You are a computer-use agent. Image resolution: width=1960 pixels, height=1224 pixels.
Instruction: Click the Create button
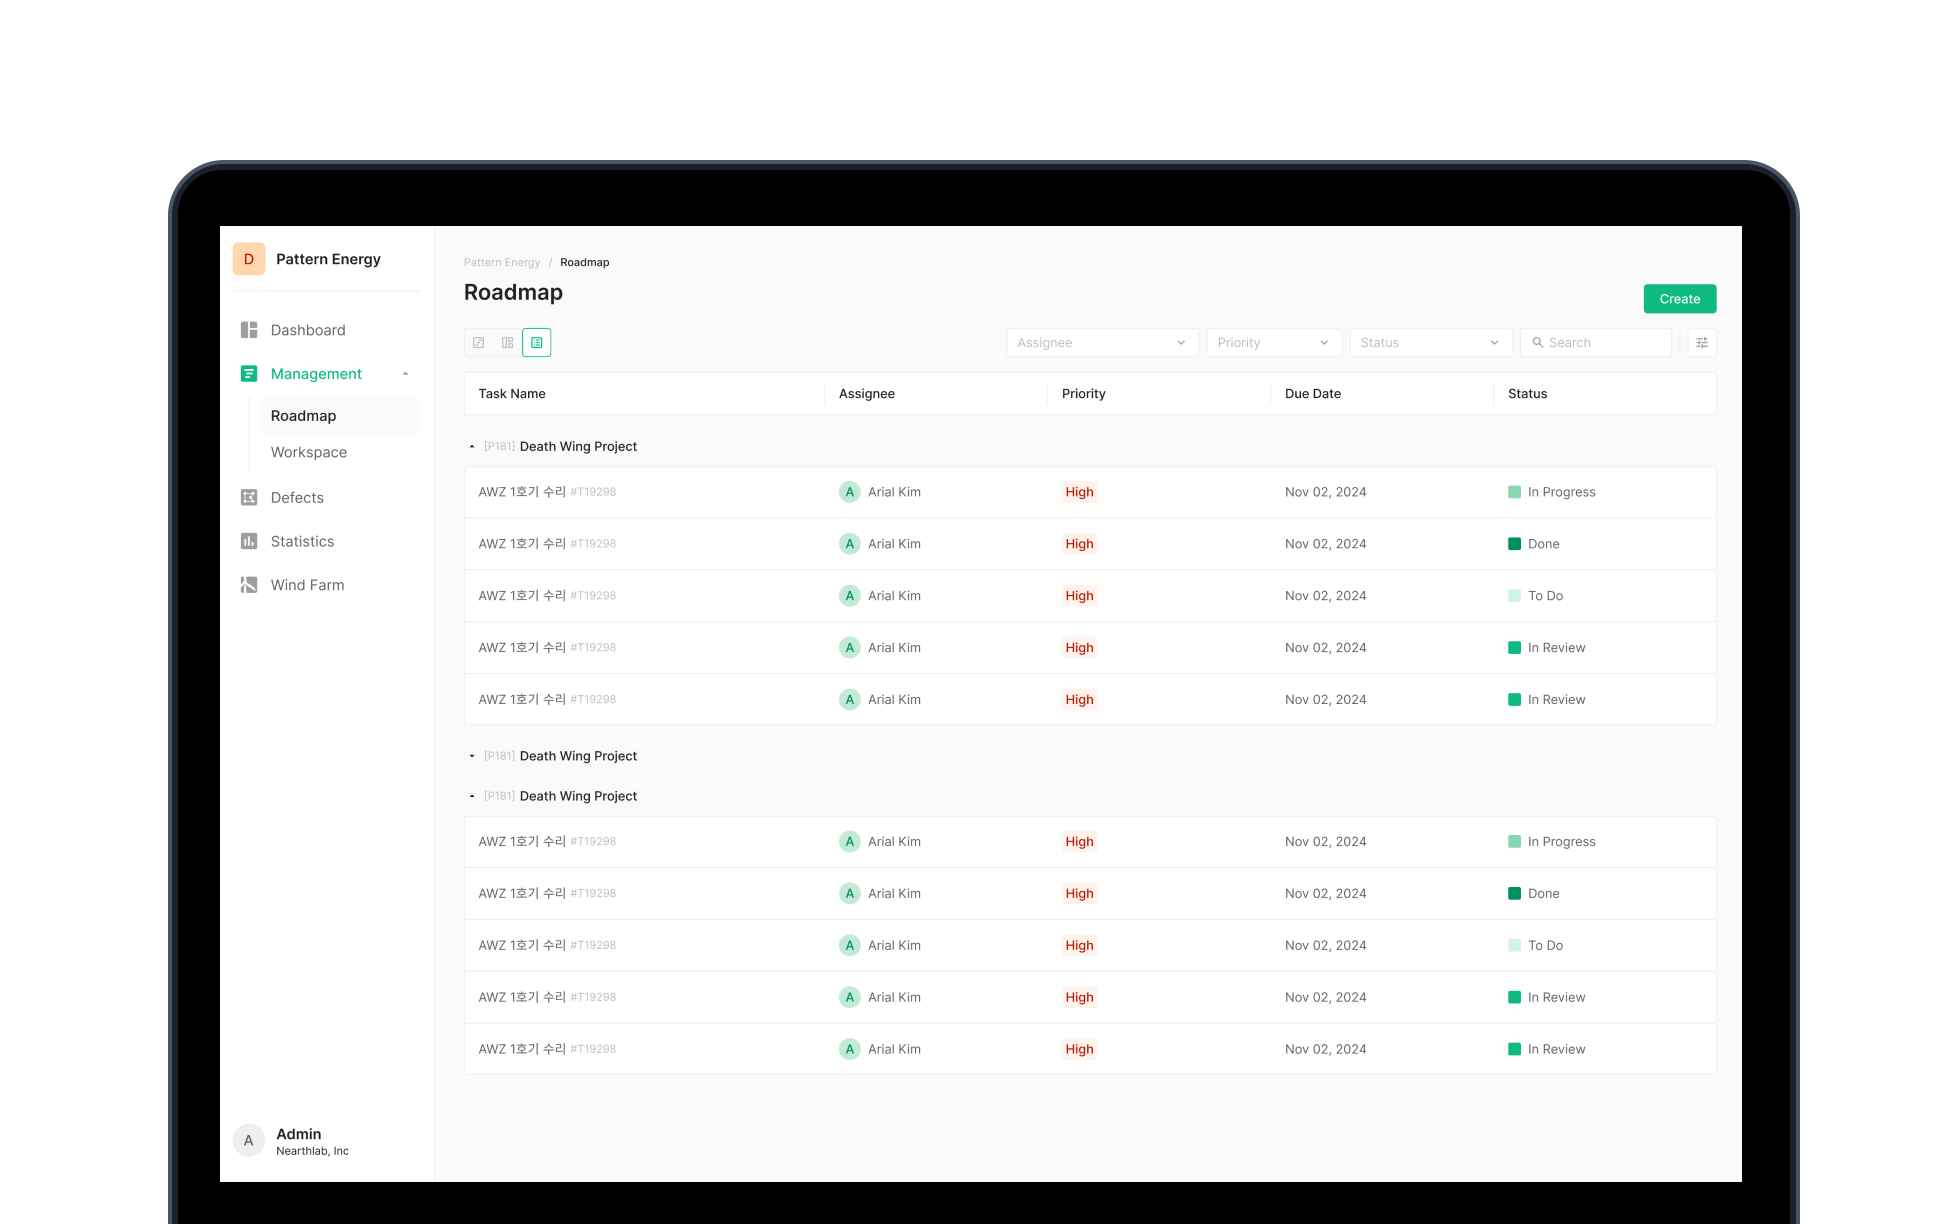click(1679, 298)
